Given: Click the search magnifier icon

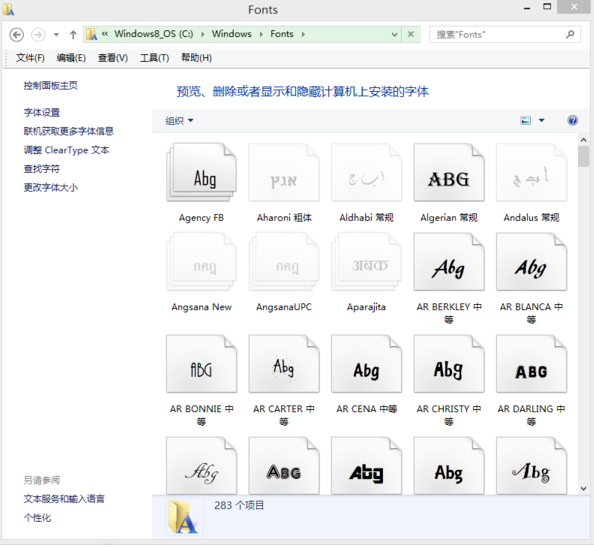Looking at the screenshot, I should [570, 34].
